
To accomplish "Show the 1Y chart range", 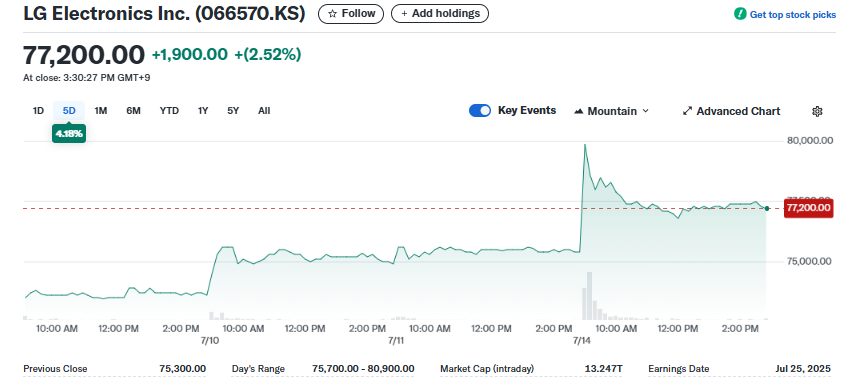I will [203, 111].
